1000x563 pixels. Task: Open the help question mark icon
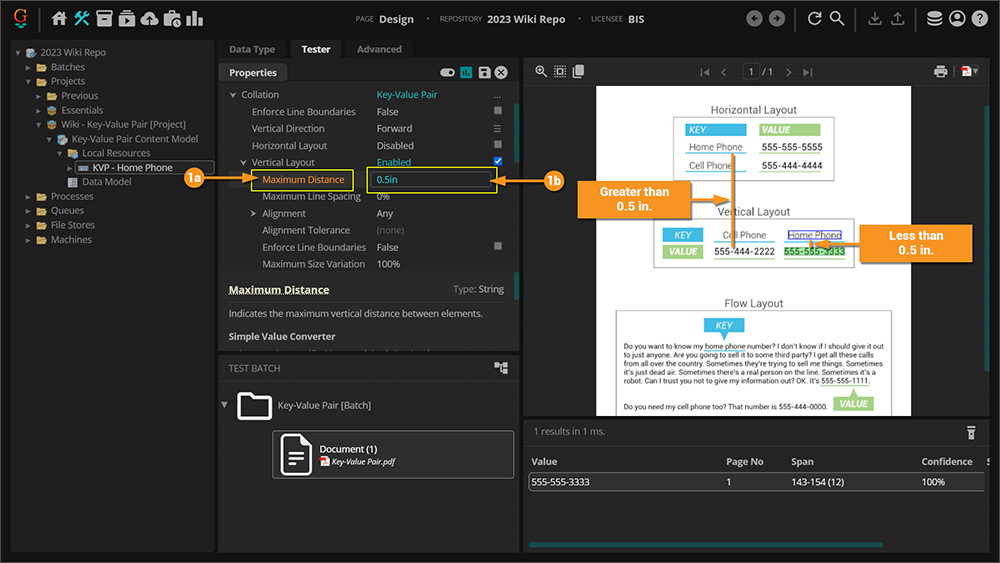coord(979,19)
